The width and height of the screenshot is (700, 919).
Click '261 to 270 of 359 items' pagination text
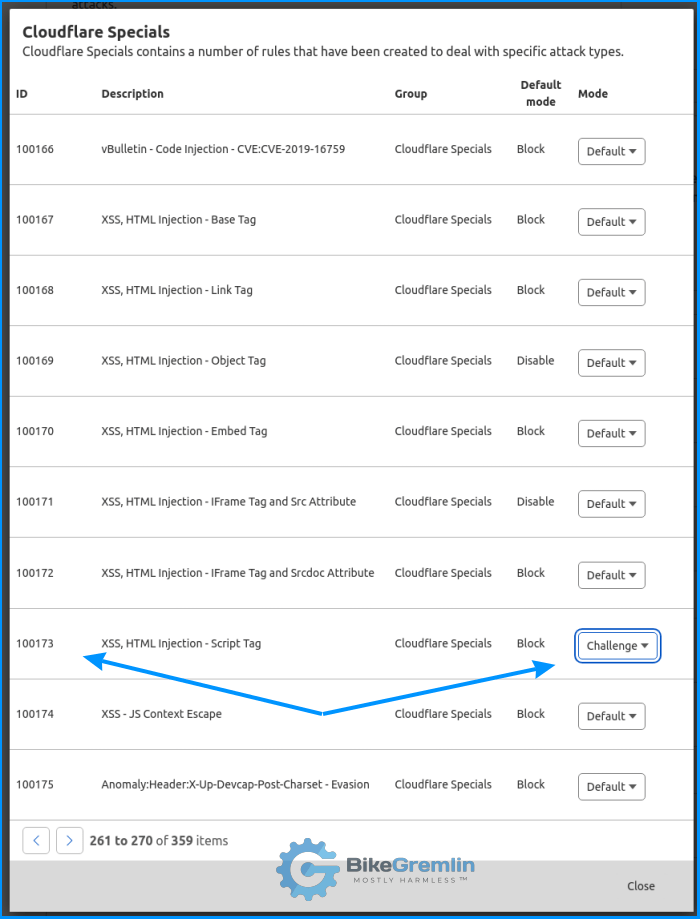point(158,840)
